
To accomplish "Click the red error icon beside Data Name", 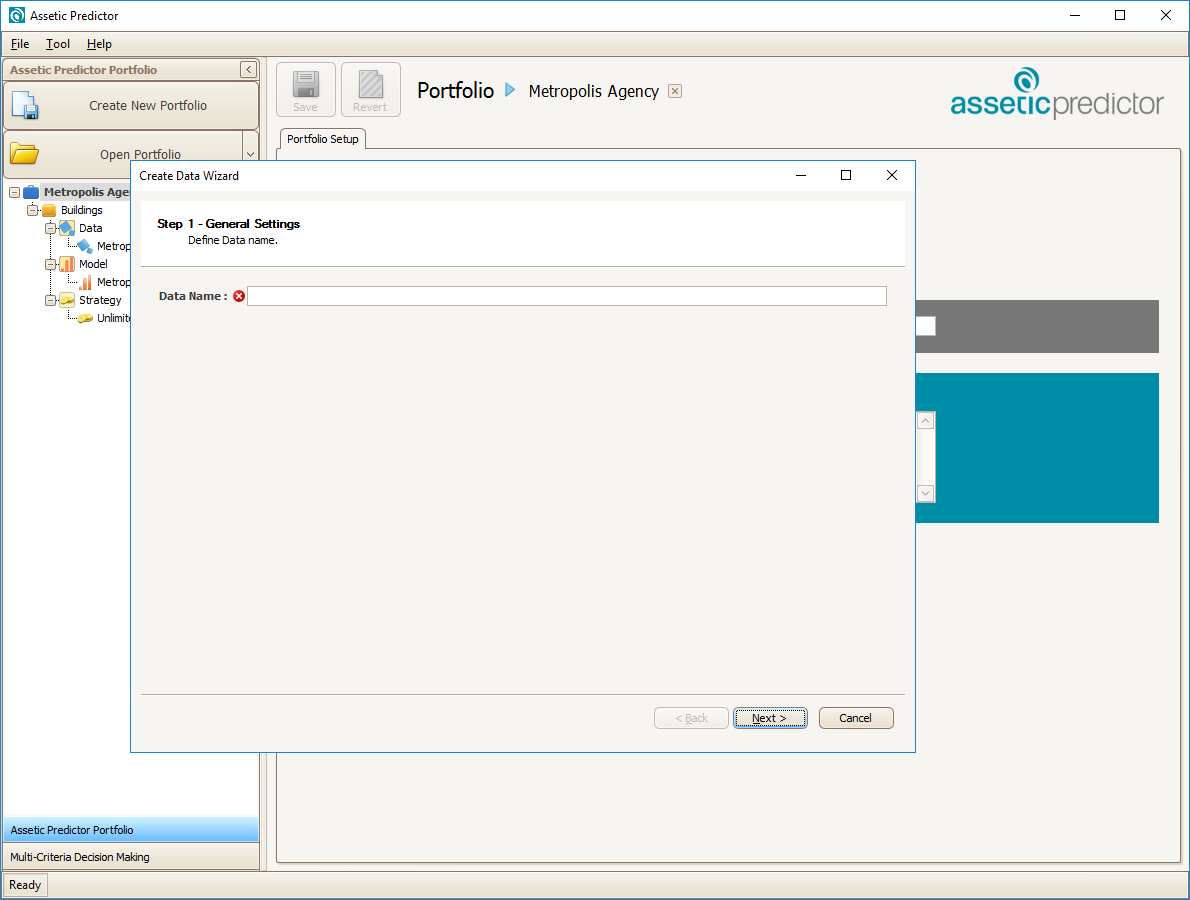I will (239, 296).
